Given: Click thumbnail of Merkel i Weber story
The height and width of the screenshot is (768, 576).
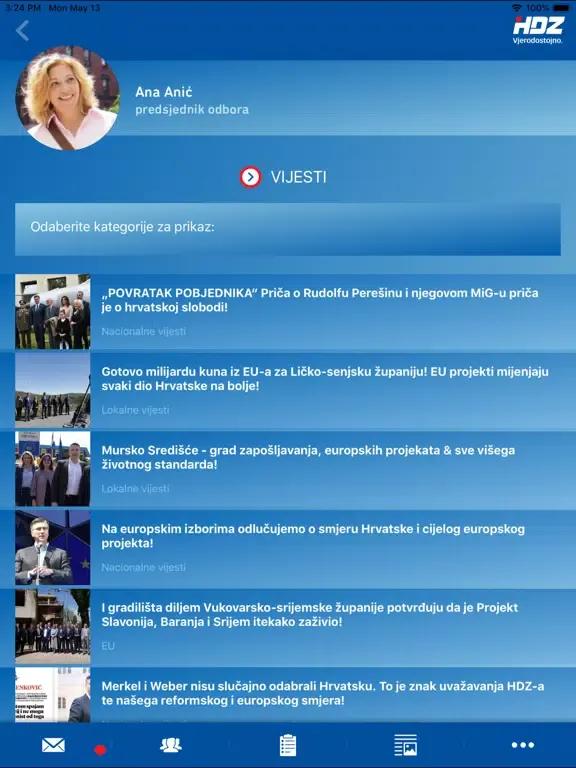Looking at the screenshot, I should 53,695.
